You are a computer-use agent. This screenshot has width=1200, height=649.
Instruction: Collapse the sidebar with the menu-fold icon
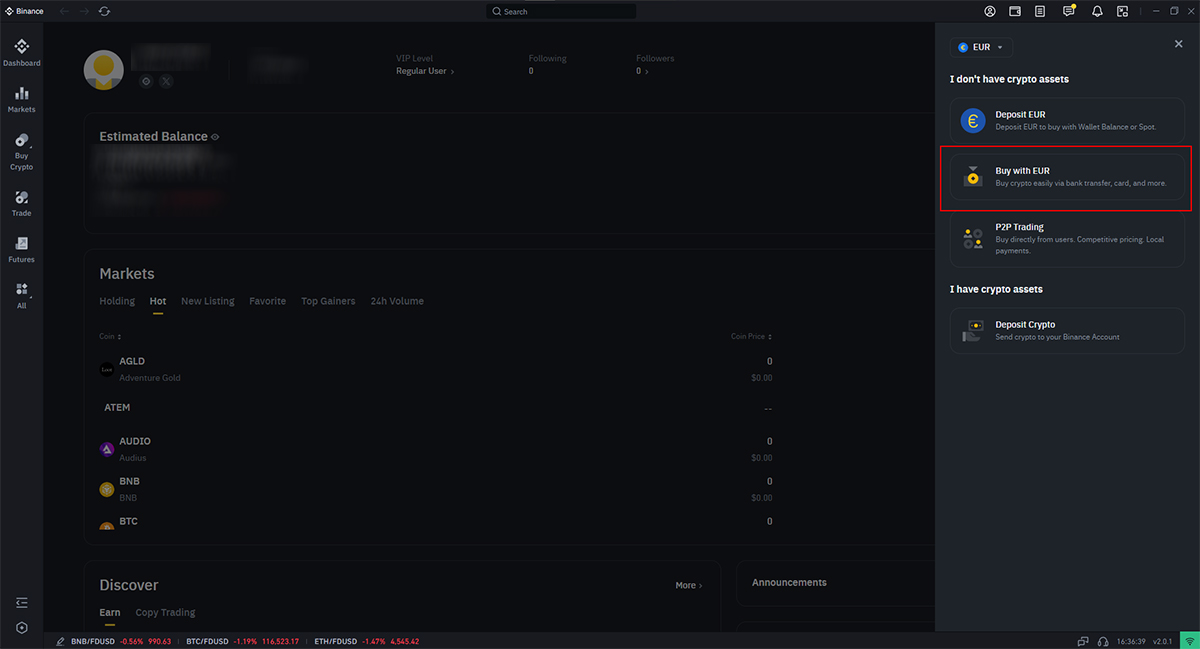22,602
